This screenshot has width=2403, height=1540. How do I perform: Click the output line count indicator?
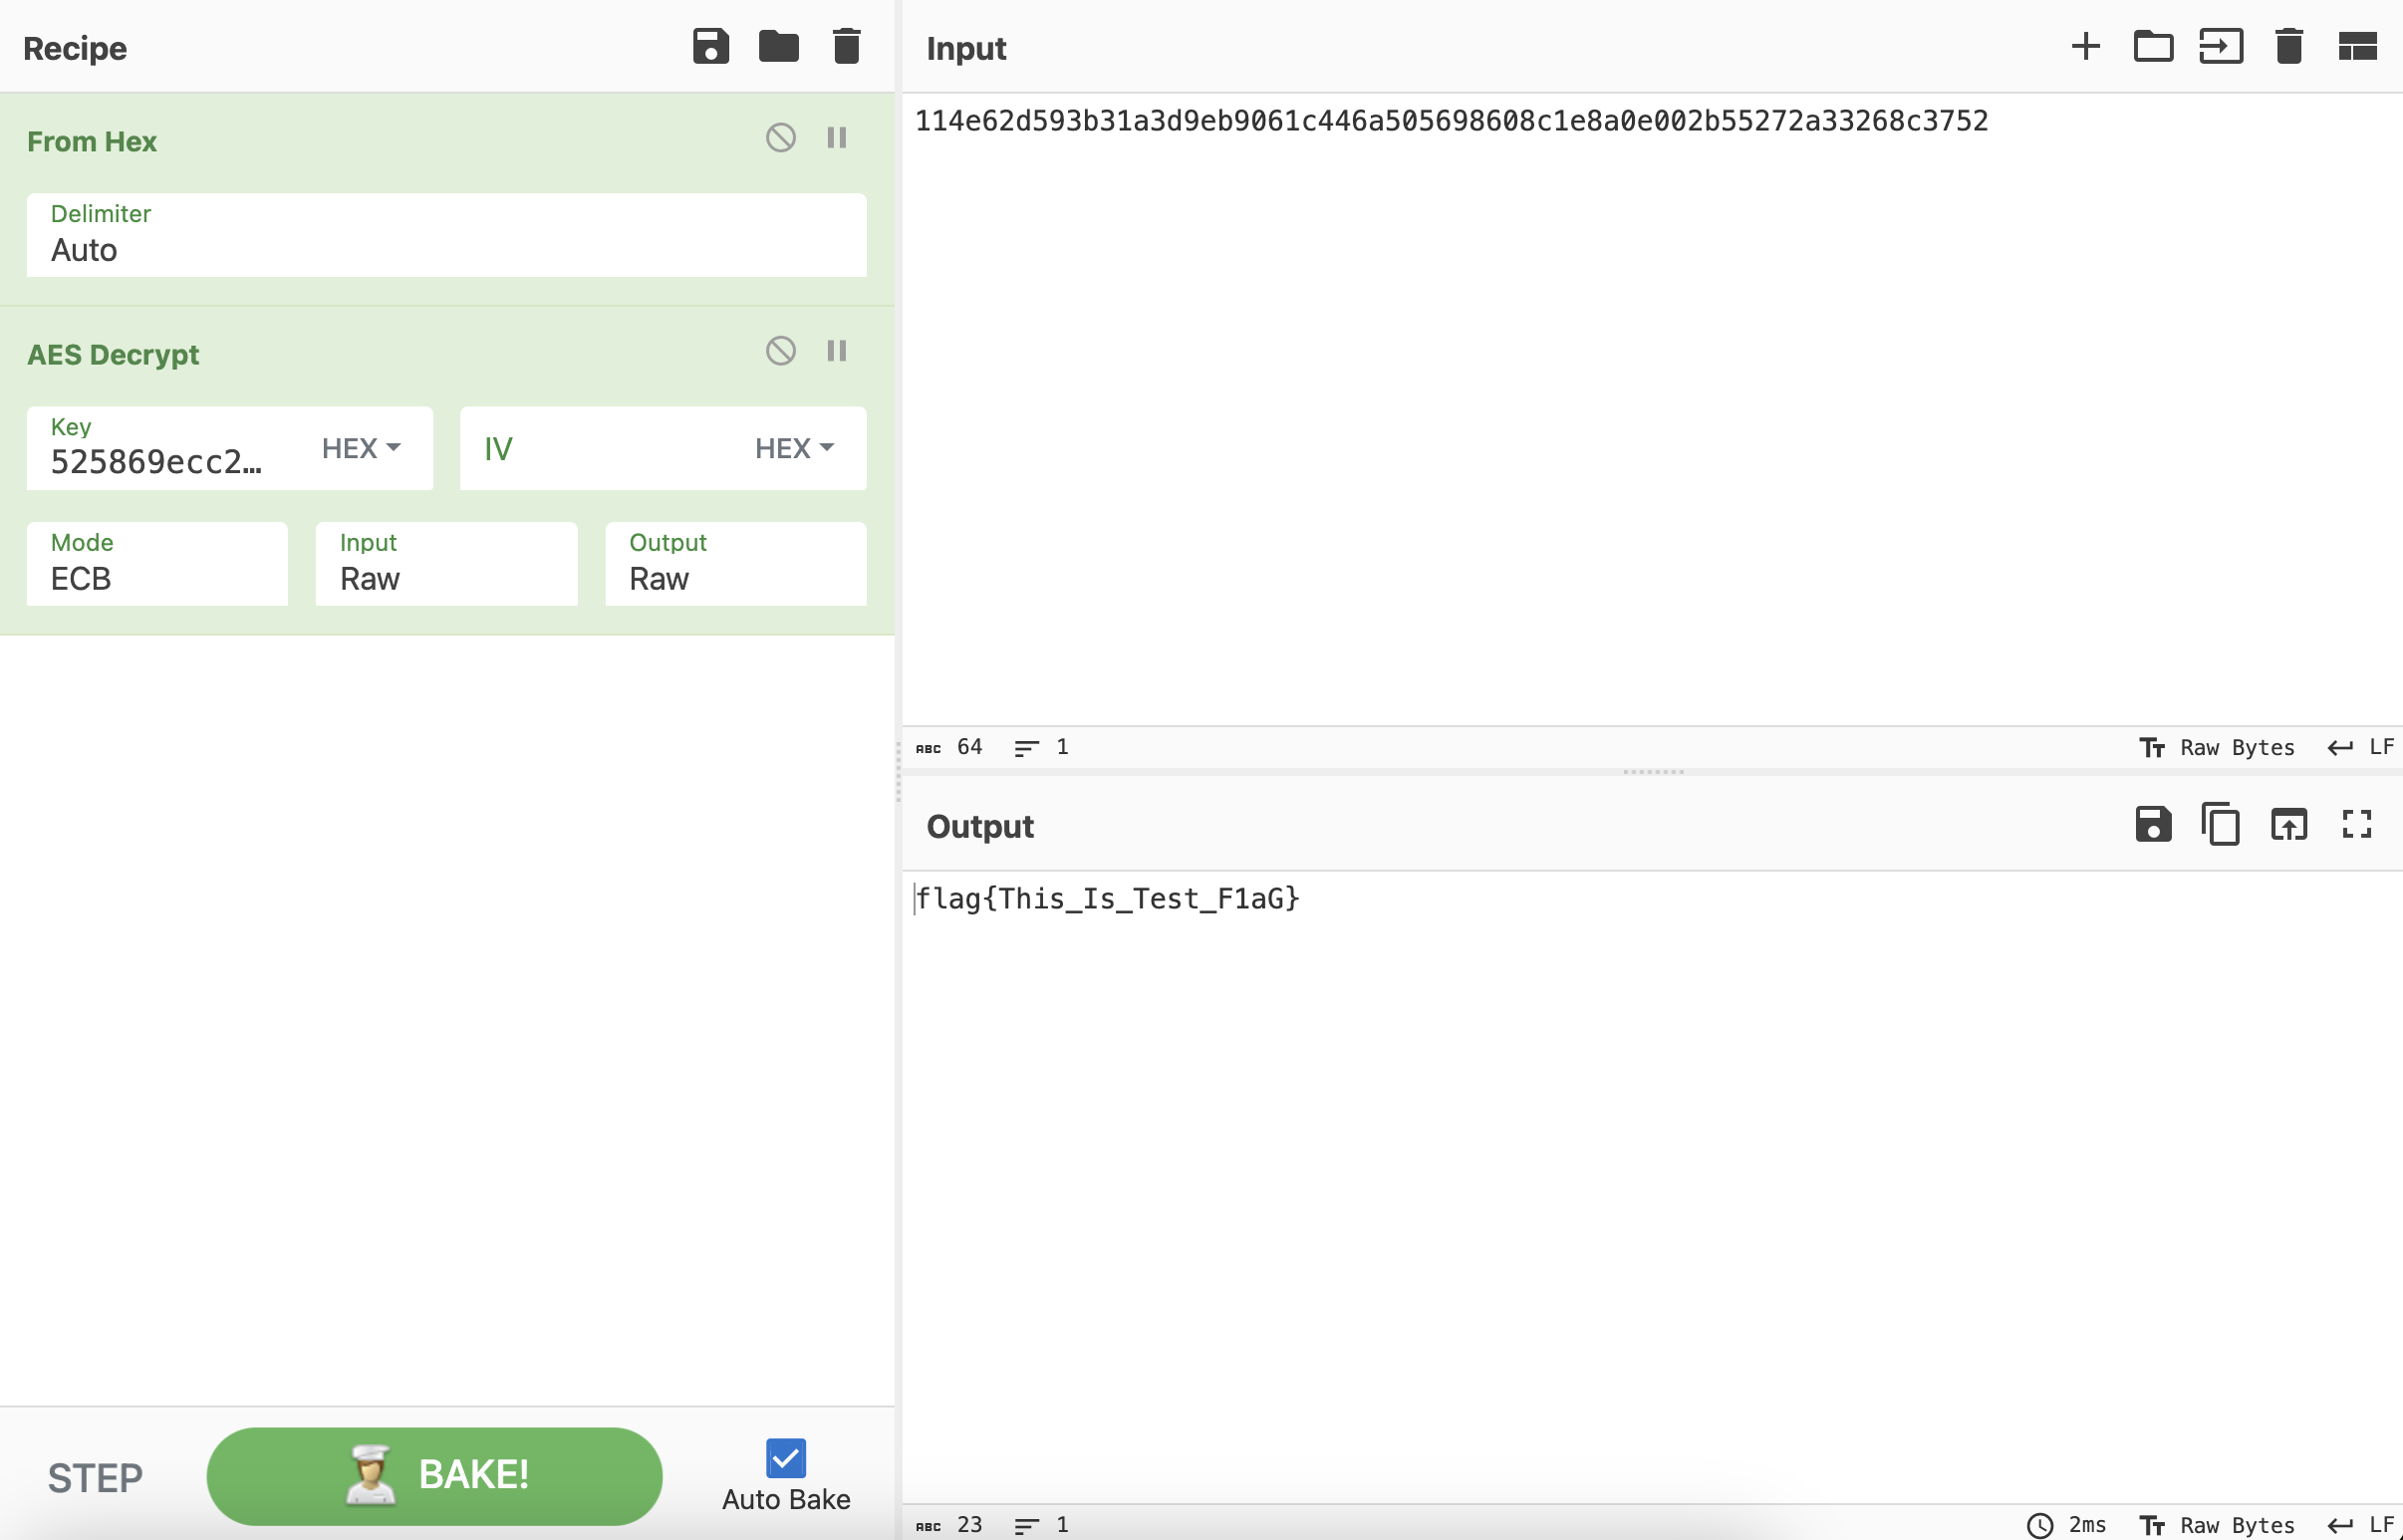click(1041, 1525)
